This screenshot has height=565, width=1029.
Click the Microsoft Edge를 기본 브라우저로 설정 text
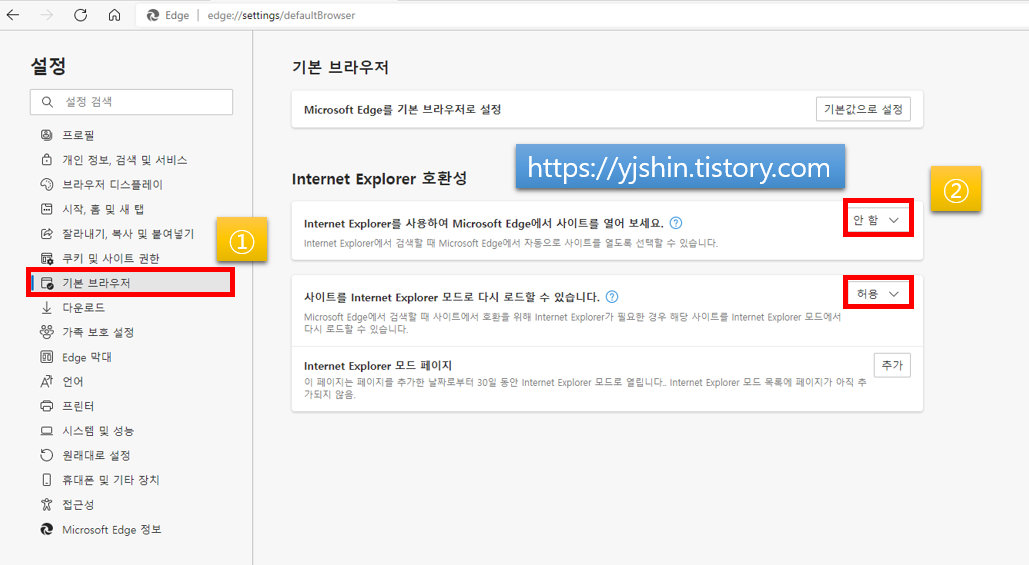click(x=402, y=110)
